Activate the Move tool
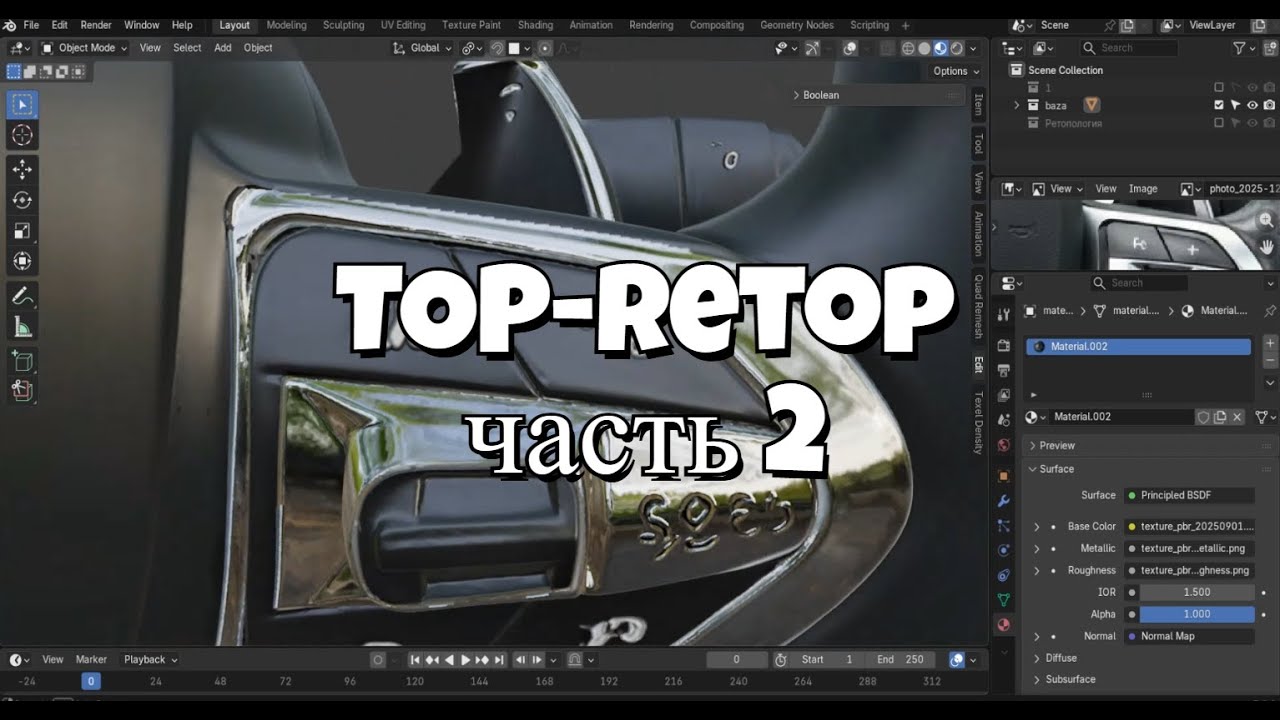Screen dimensions: 1280x720 (22, 169)
